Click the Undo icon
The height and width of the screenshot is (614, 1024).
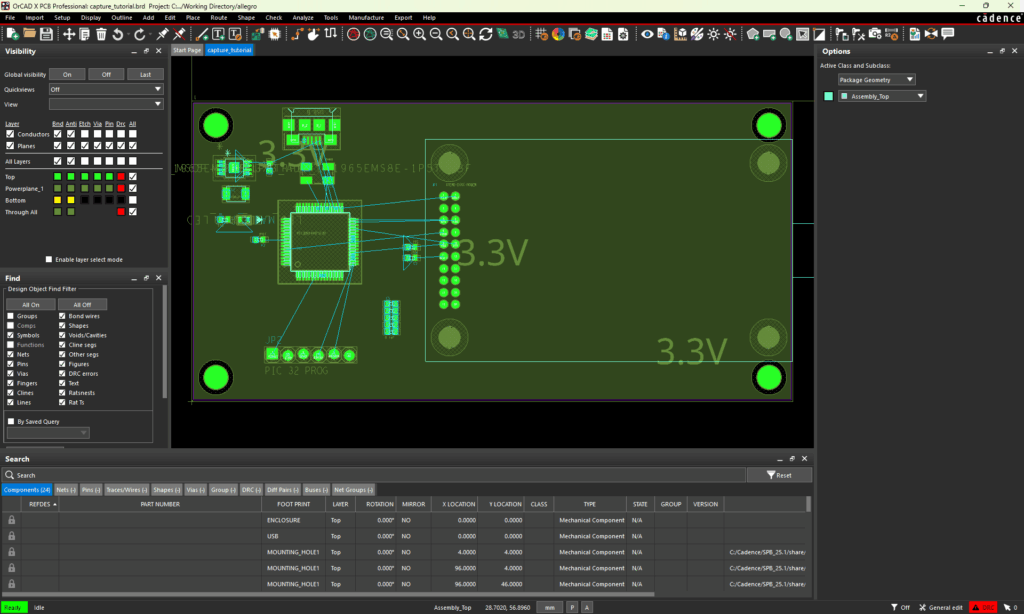click(x=117, y=33)
